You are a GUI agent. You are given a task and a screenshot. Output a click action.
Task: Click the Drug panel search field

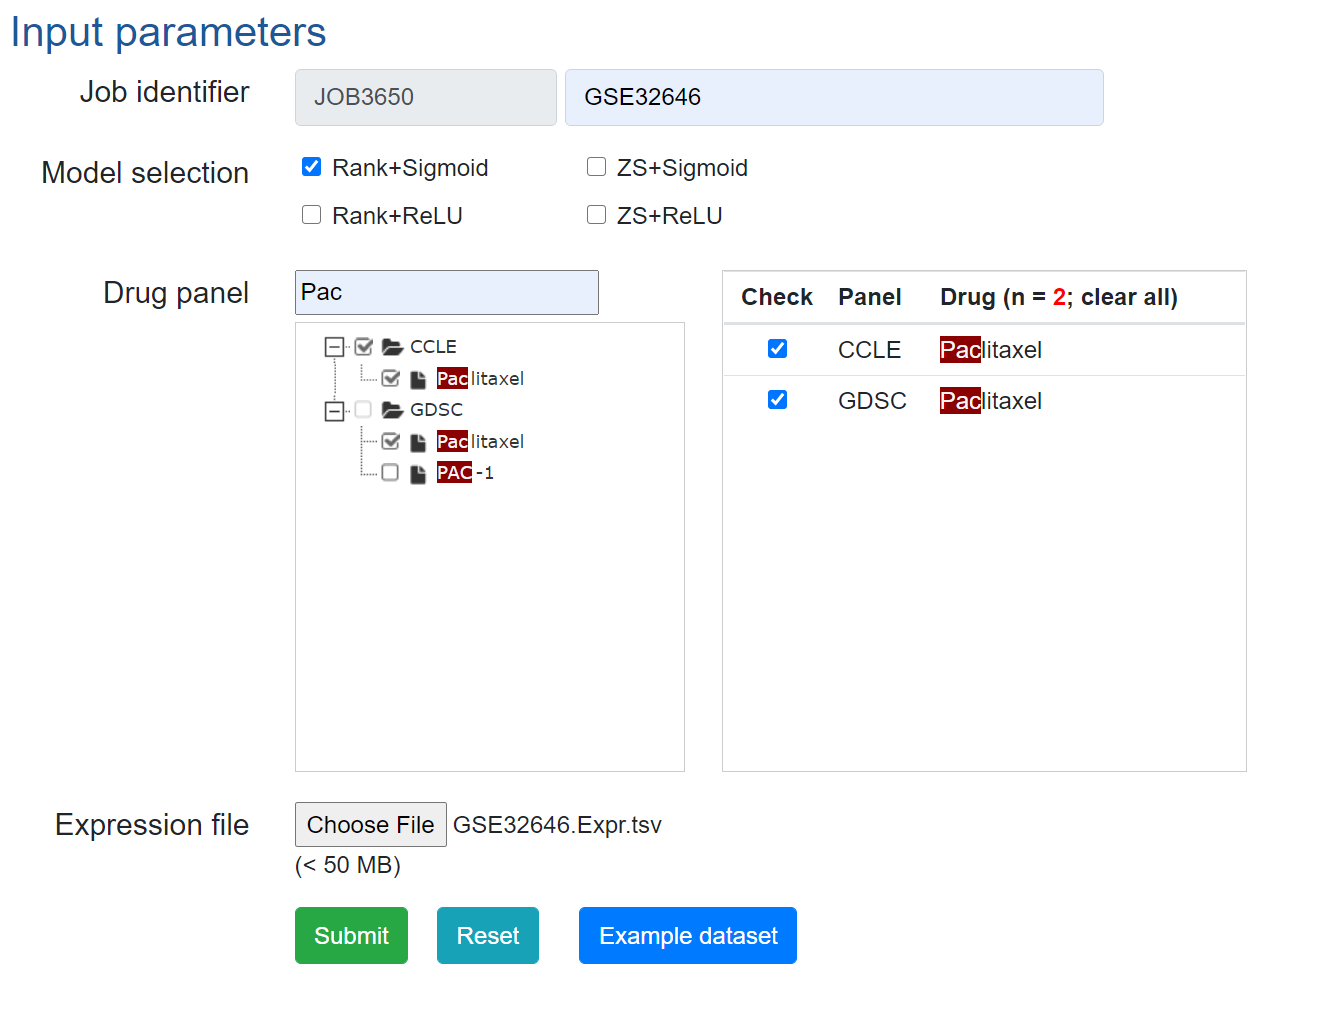pos(447,292)
